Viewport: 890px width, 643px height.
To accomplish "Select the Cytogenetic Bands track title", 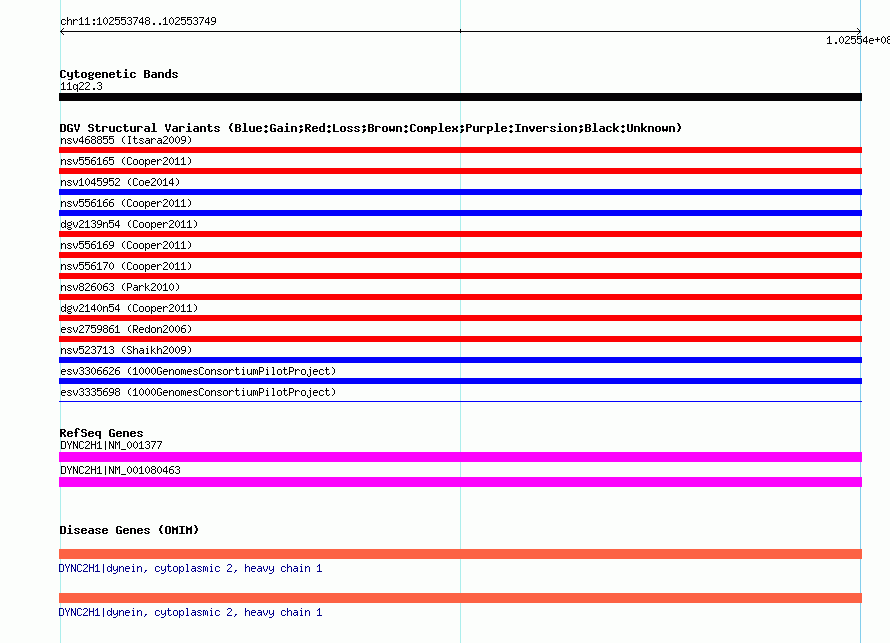I will [119, 74].
